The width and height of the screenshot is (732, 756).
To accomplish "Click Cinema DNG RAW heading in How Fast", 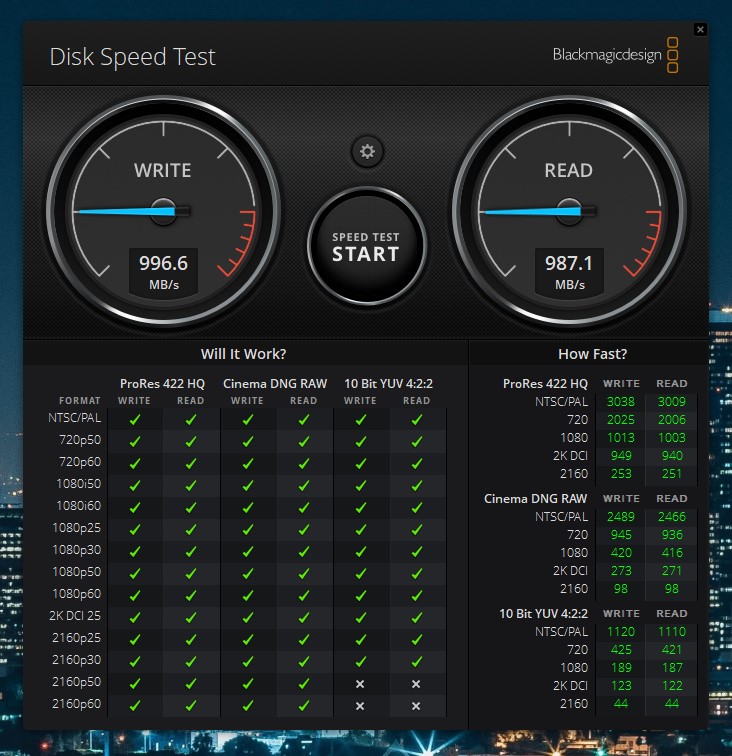I will point(536,499).
